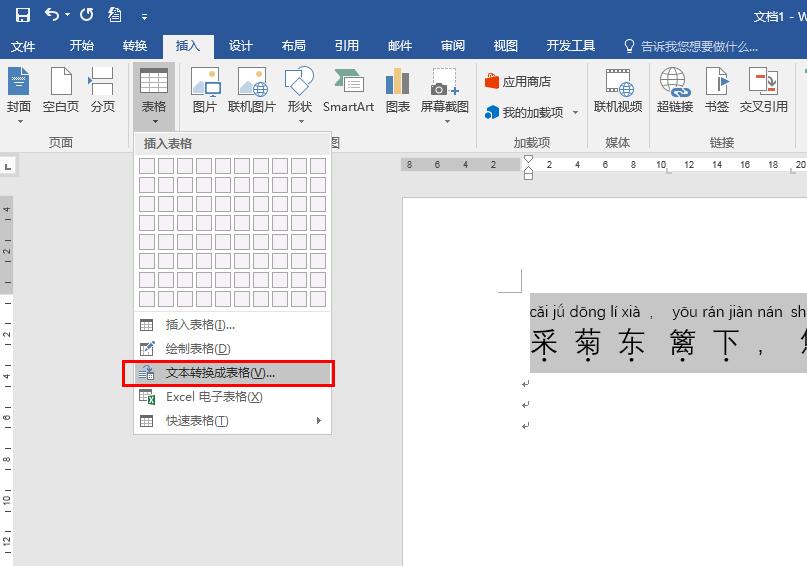Insert a 图表 chart

pos(397,90)
